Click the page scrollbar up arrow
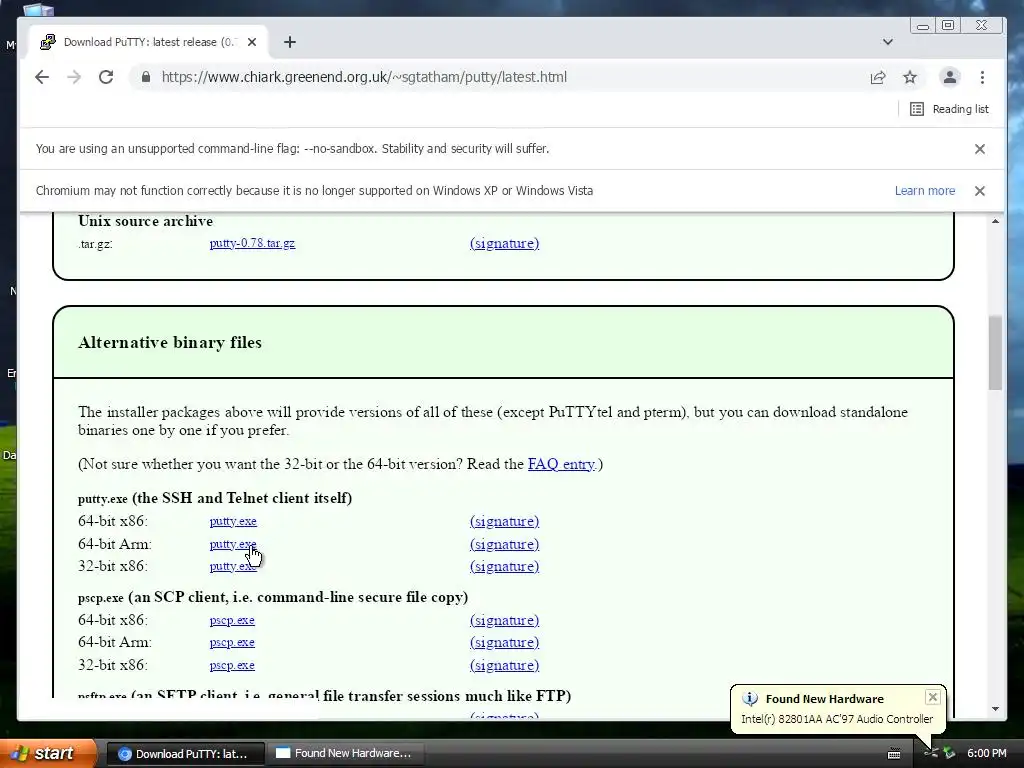The height and width of the screenshot is (768, 1024). 995,221
